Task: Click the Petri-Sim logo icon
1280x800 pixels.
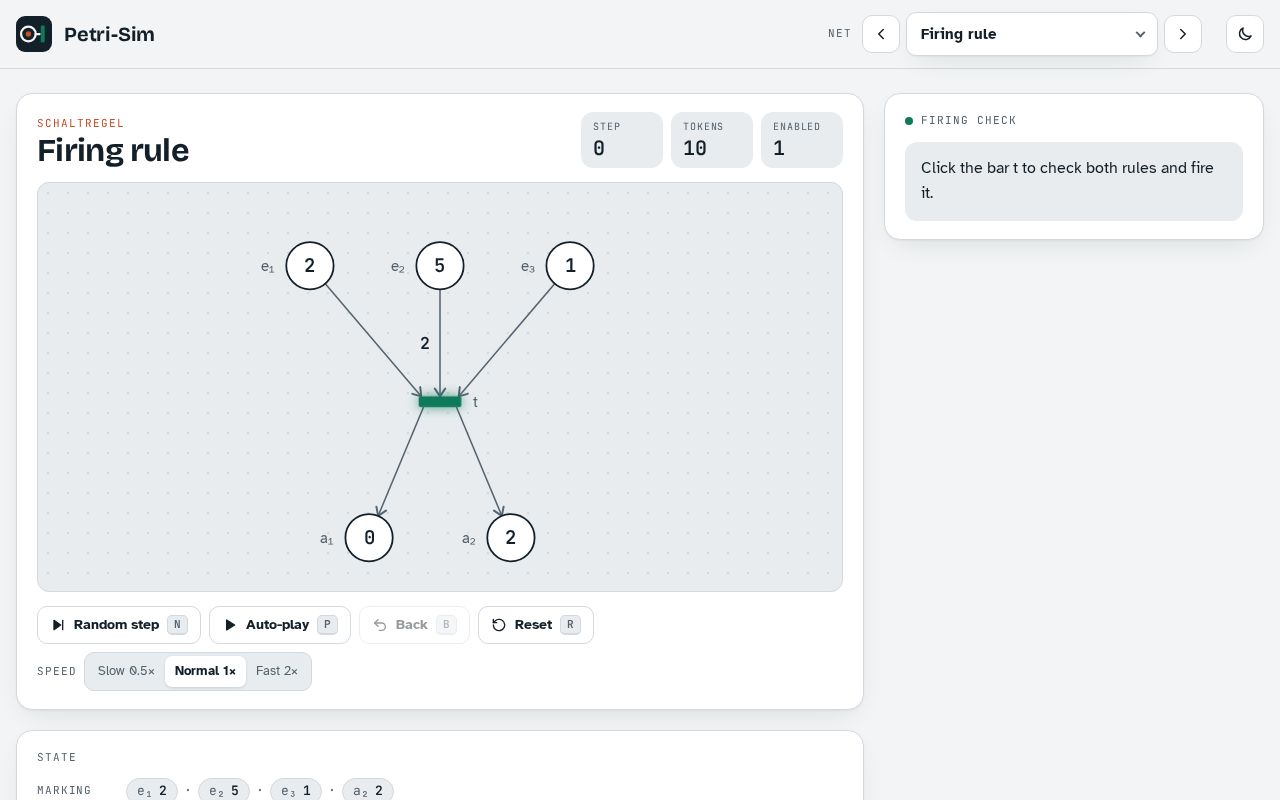Action: click(x=34, y=34)
